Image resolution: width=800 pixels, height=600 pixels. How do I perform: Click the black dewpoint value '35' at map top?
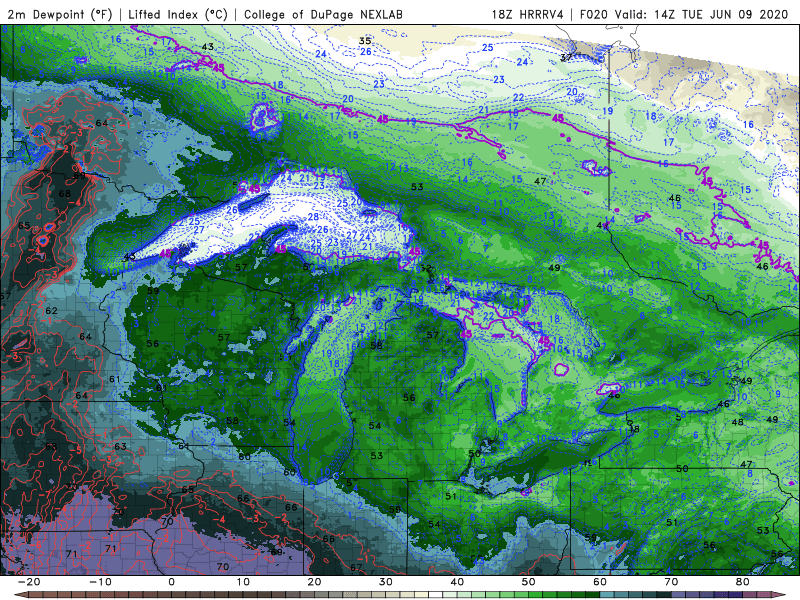click(x=365, y=41)
